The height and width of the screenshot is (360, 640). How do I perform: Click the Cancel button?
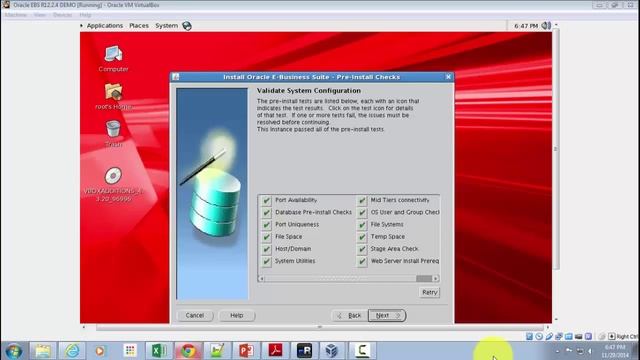pos(195,316)
